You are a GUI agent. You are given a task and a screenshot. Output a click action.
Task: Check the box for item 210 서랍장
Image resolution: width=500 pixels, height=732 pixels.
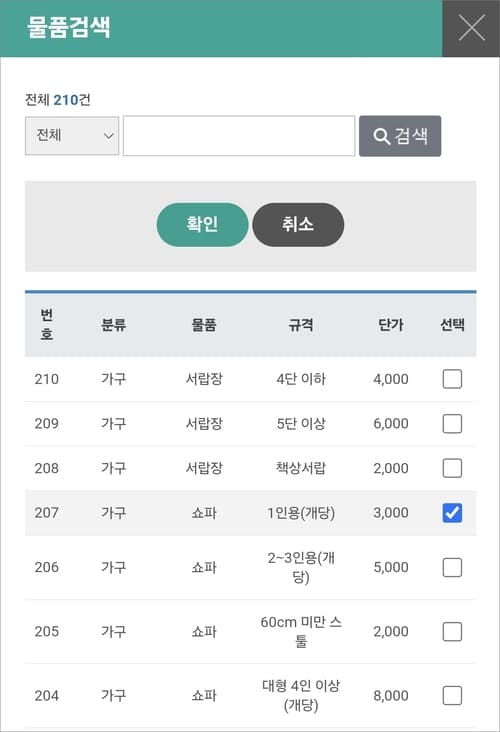[x=452, y=379]
